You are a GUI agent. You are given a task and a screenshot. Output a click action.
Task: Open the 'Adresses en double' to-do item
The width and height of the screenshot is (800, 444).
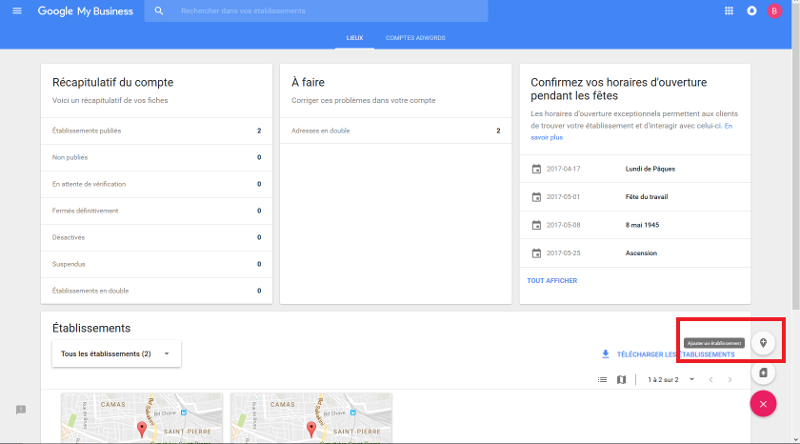click(x=396, y=131)
